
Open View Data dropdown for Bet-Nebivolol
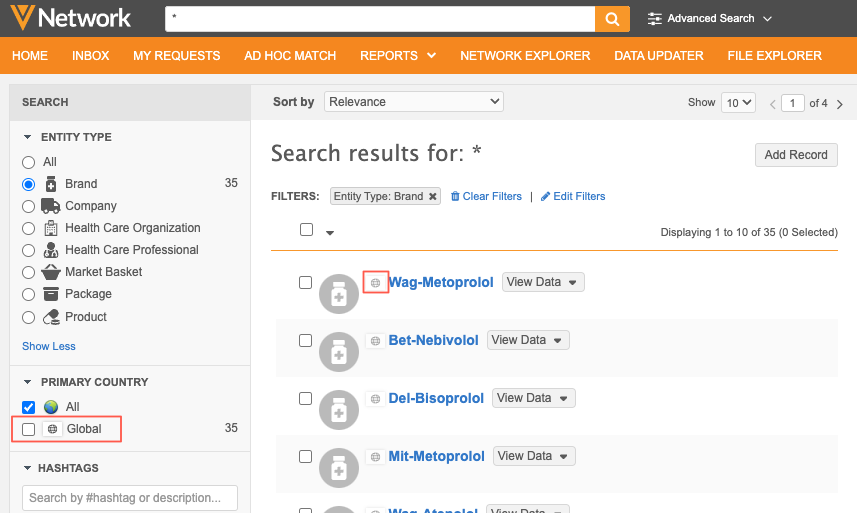pyautogui.click(x=527, y=340)
